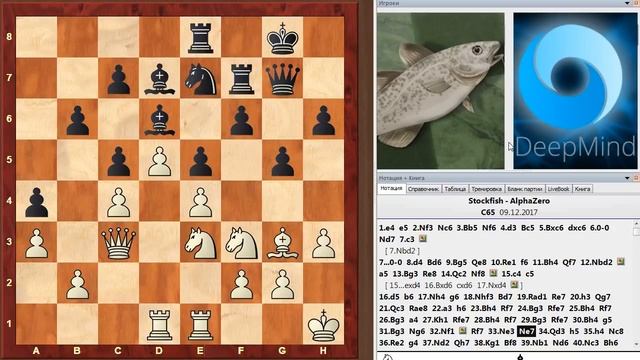Pick the white pawn on d5
This screenshot has width=640, height=360.
tap(160, 162)
